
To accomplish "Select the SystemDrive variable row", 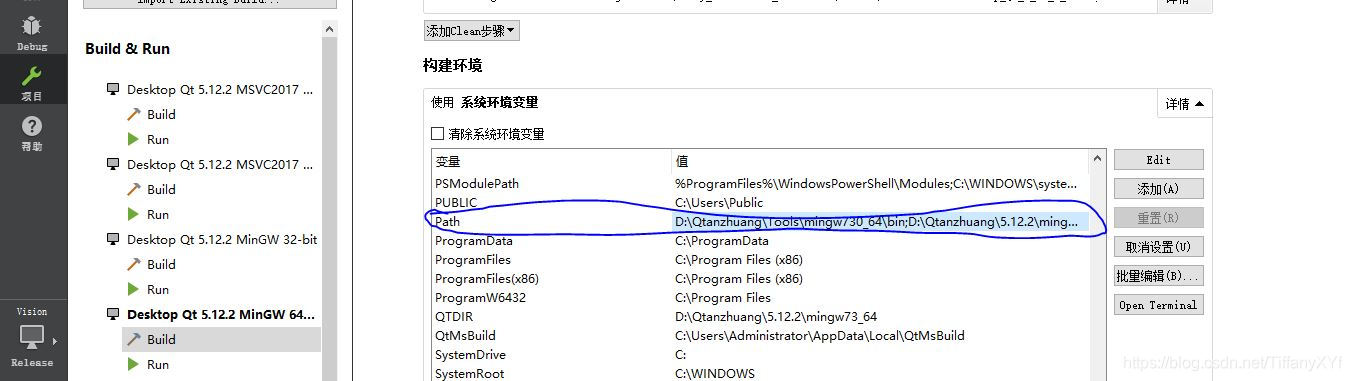I will tap(759, 355).
